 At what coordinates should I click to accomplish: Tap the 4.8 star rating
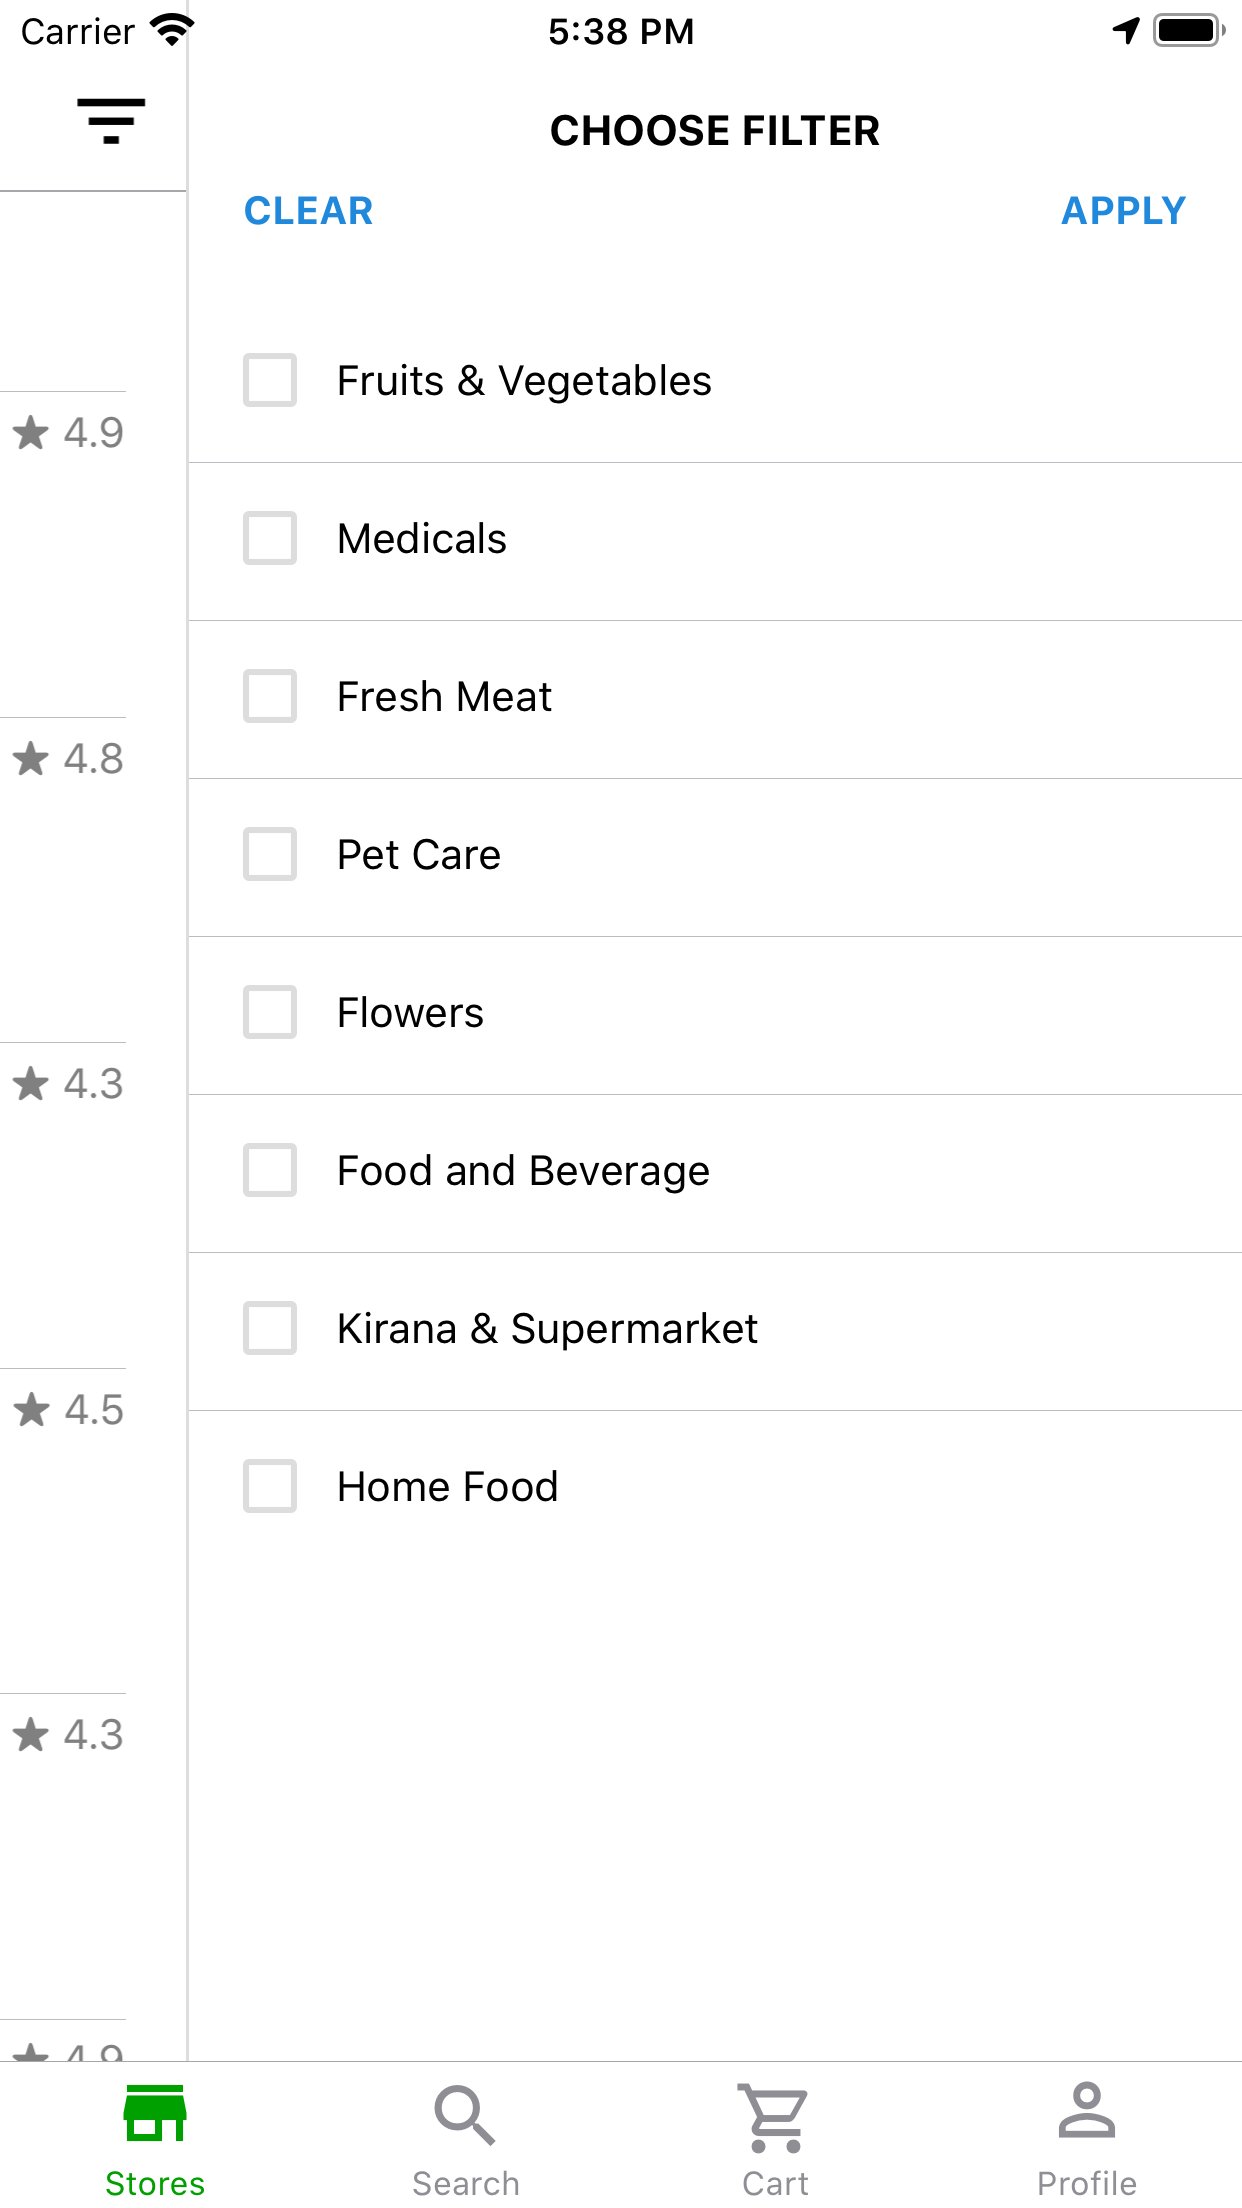click(x=68, y=759)
